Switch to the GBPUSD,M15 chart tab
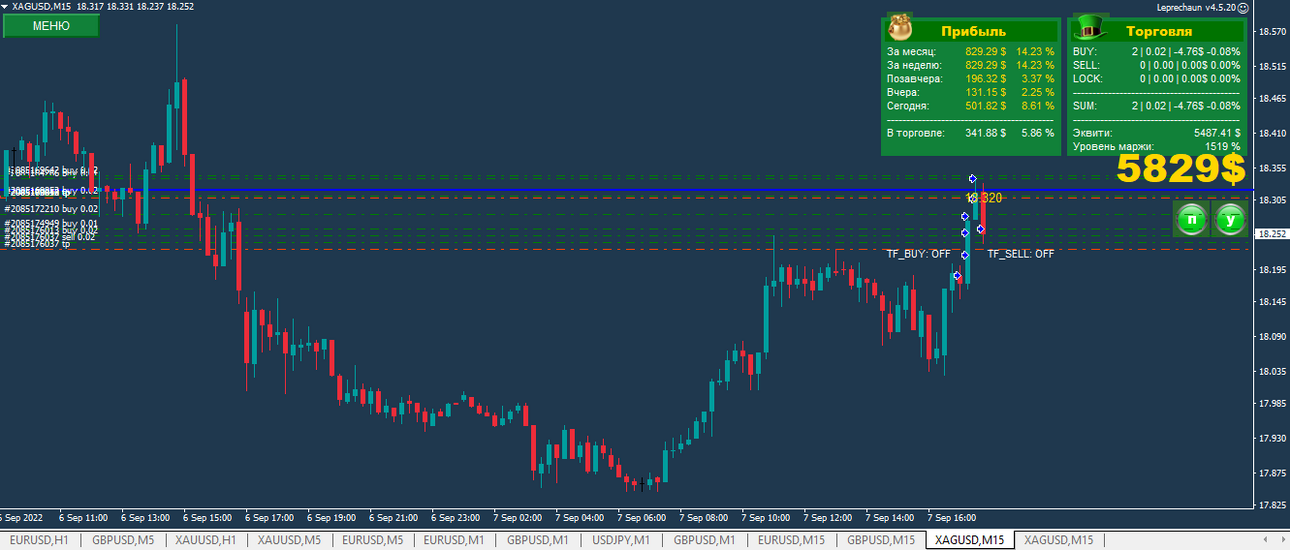 coord(880,540)
